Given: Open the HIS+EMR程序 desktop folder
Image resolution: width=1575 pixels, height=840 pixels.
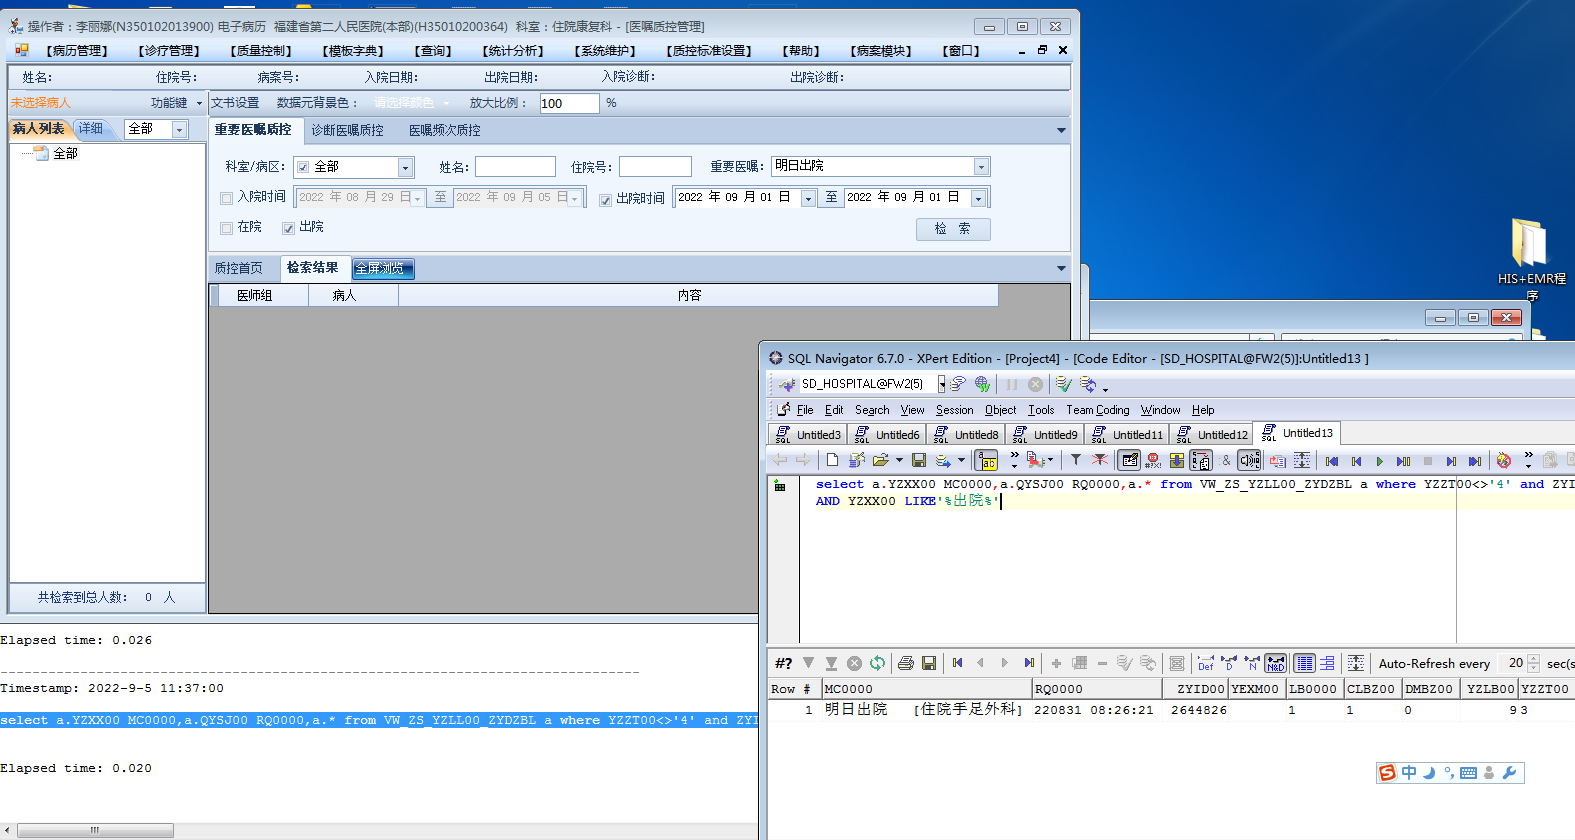Looking at the screenshot, I should [x=1531, y=257].
